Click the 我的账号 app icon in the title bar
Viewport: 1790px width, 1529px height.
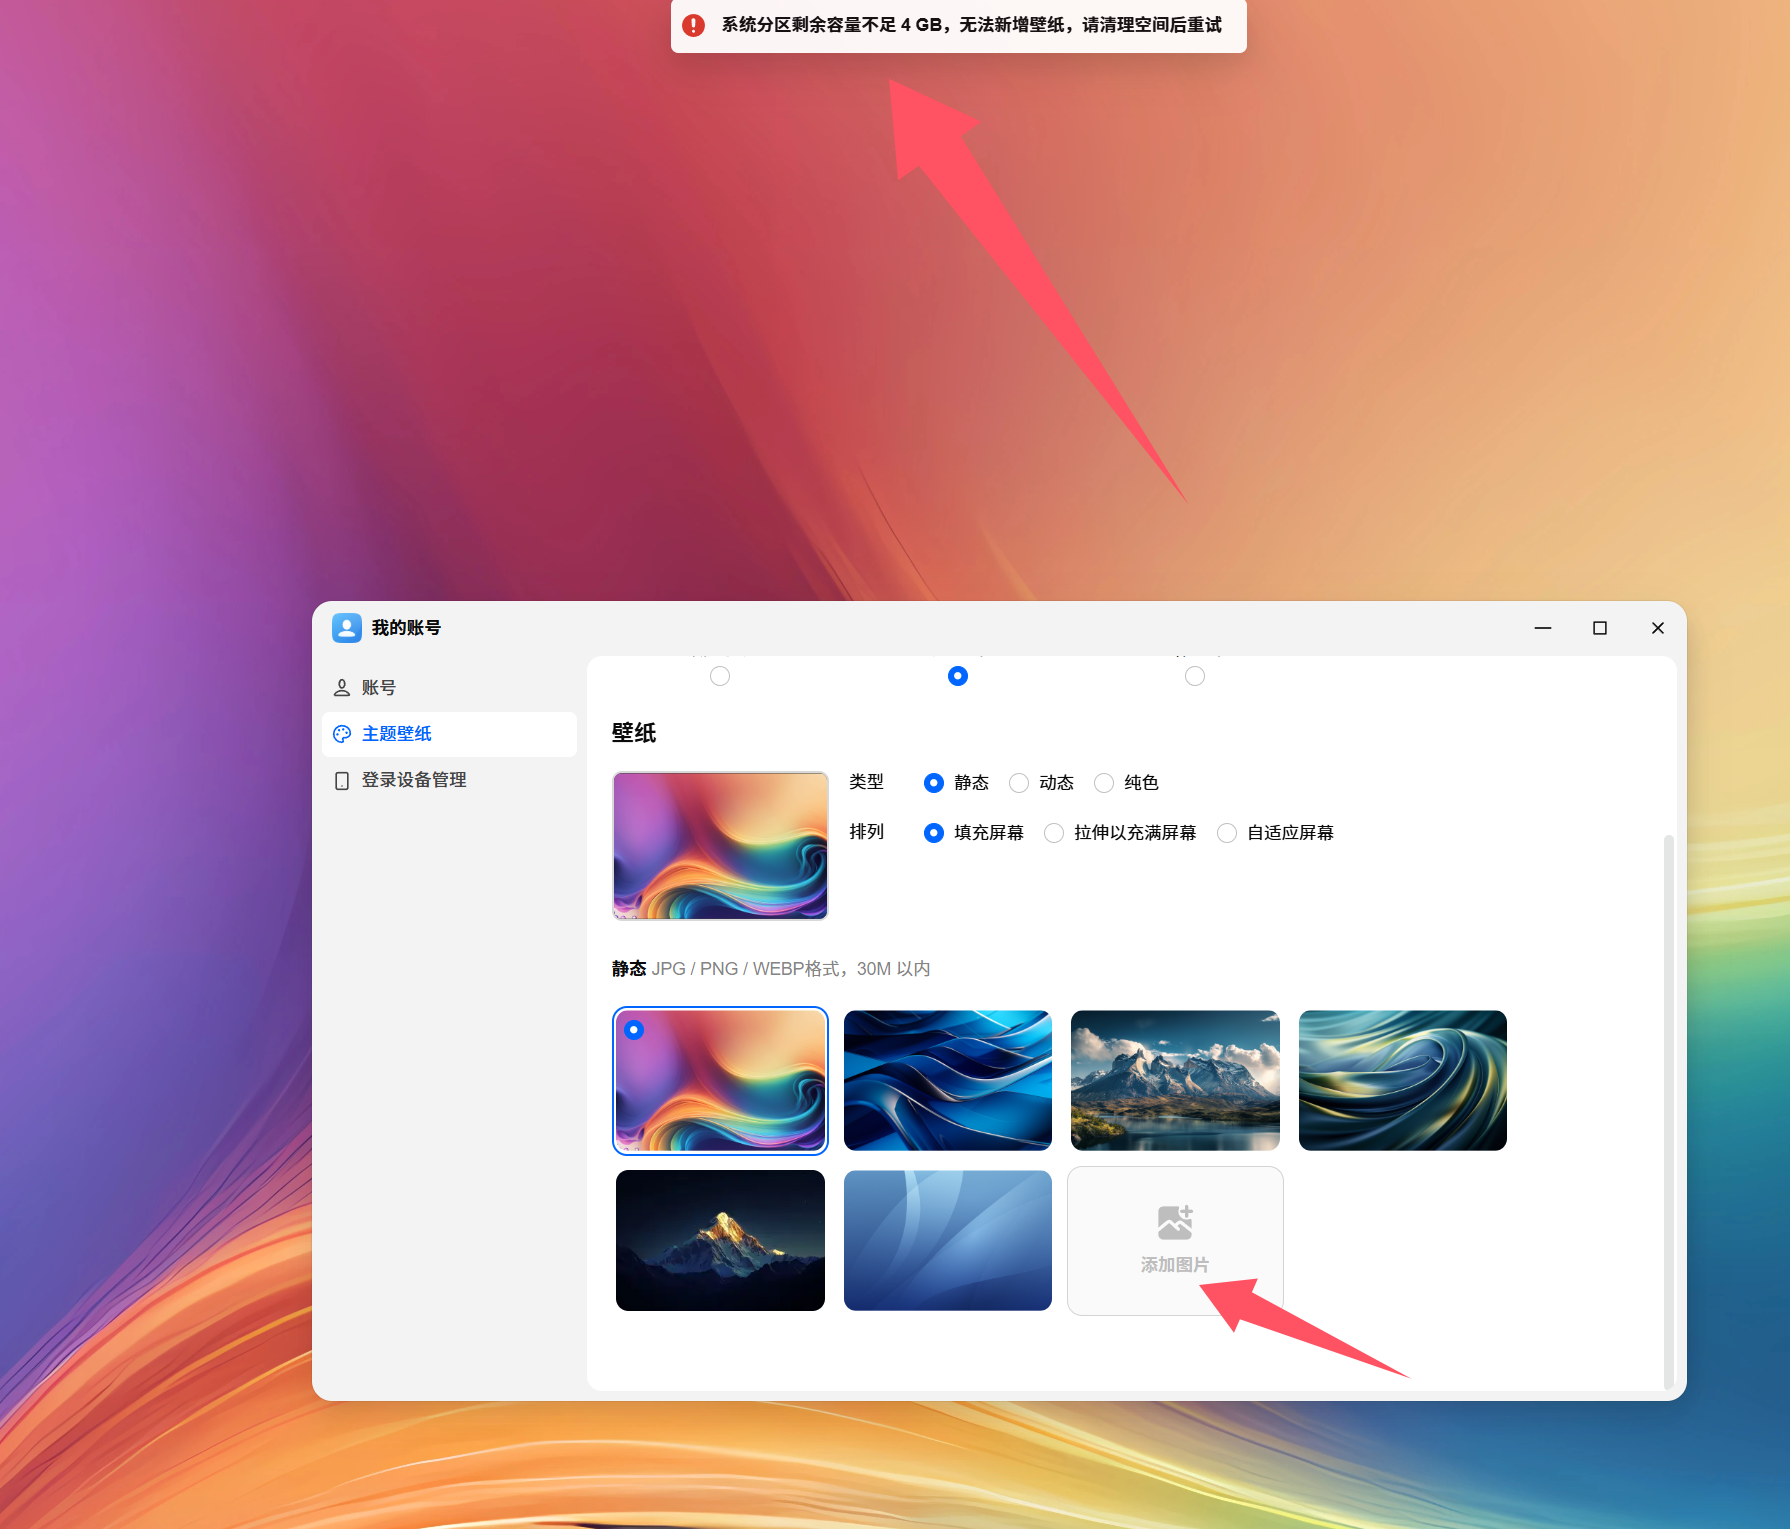tap(347, 628)
